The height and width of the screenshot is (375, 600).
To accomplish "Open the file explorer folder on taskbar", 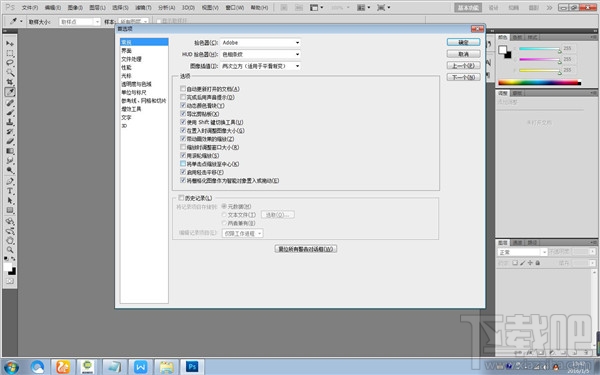I will 166,367.
